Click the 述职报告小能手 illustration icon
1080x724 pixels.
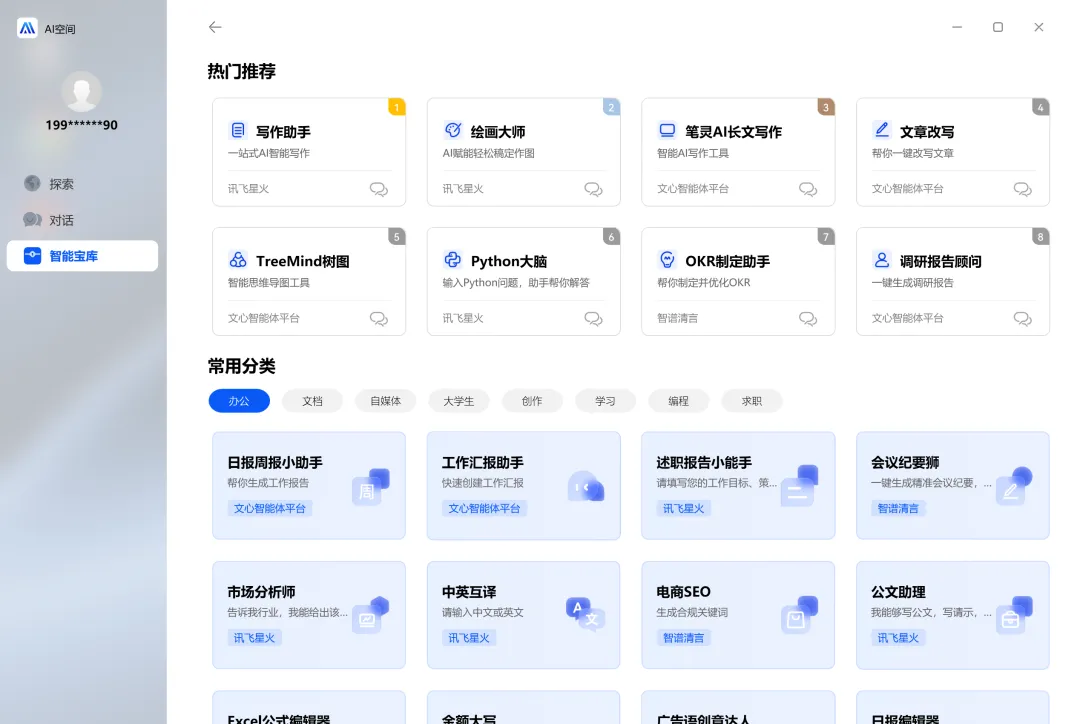[800, 486]
